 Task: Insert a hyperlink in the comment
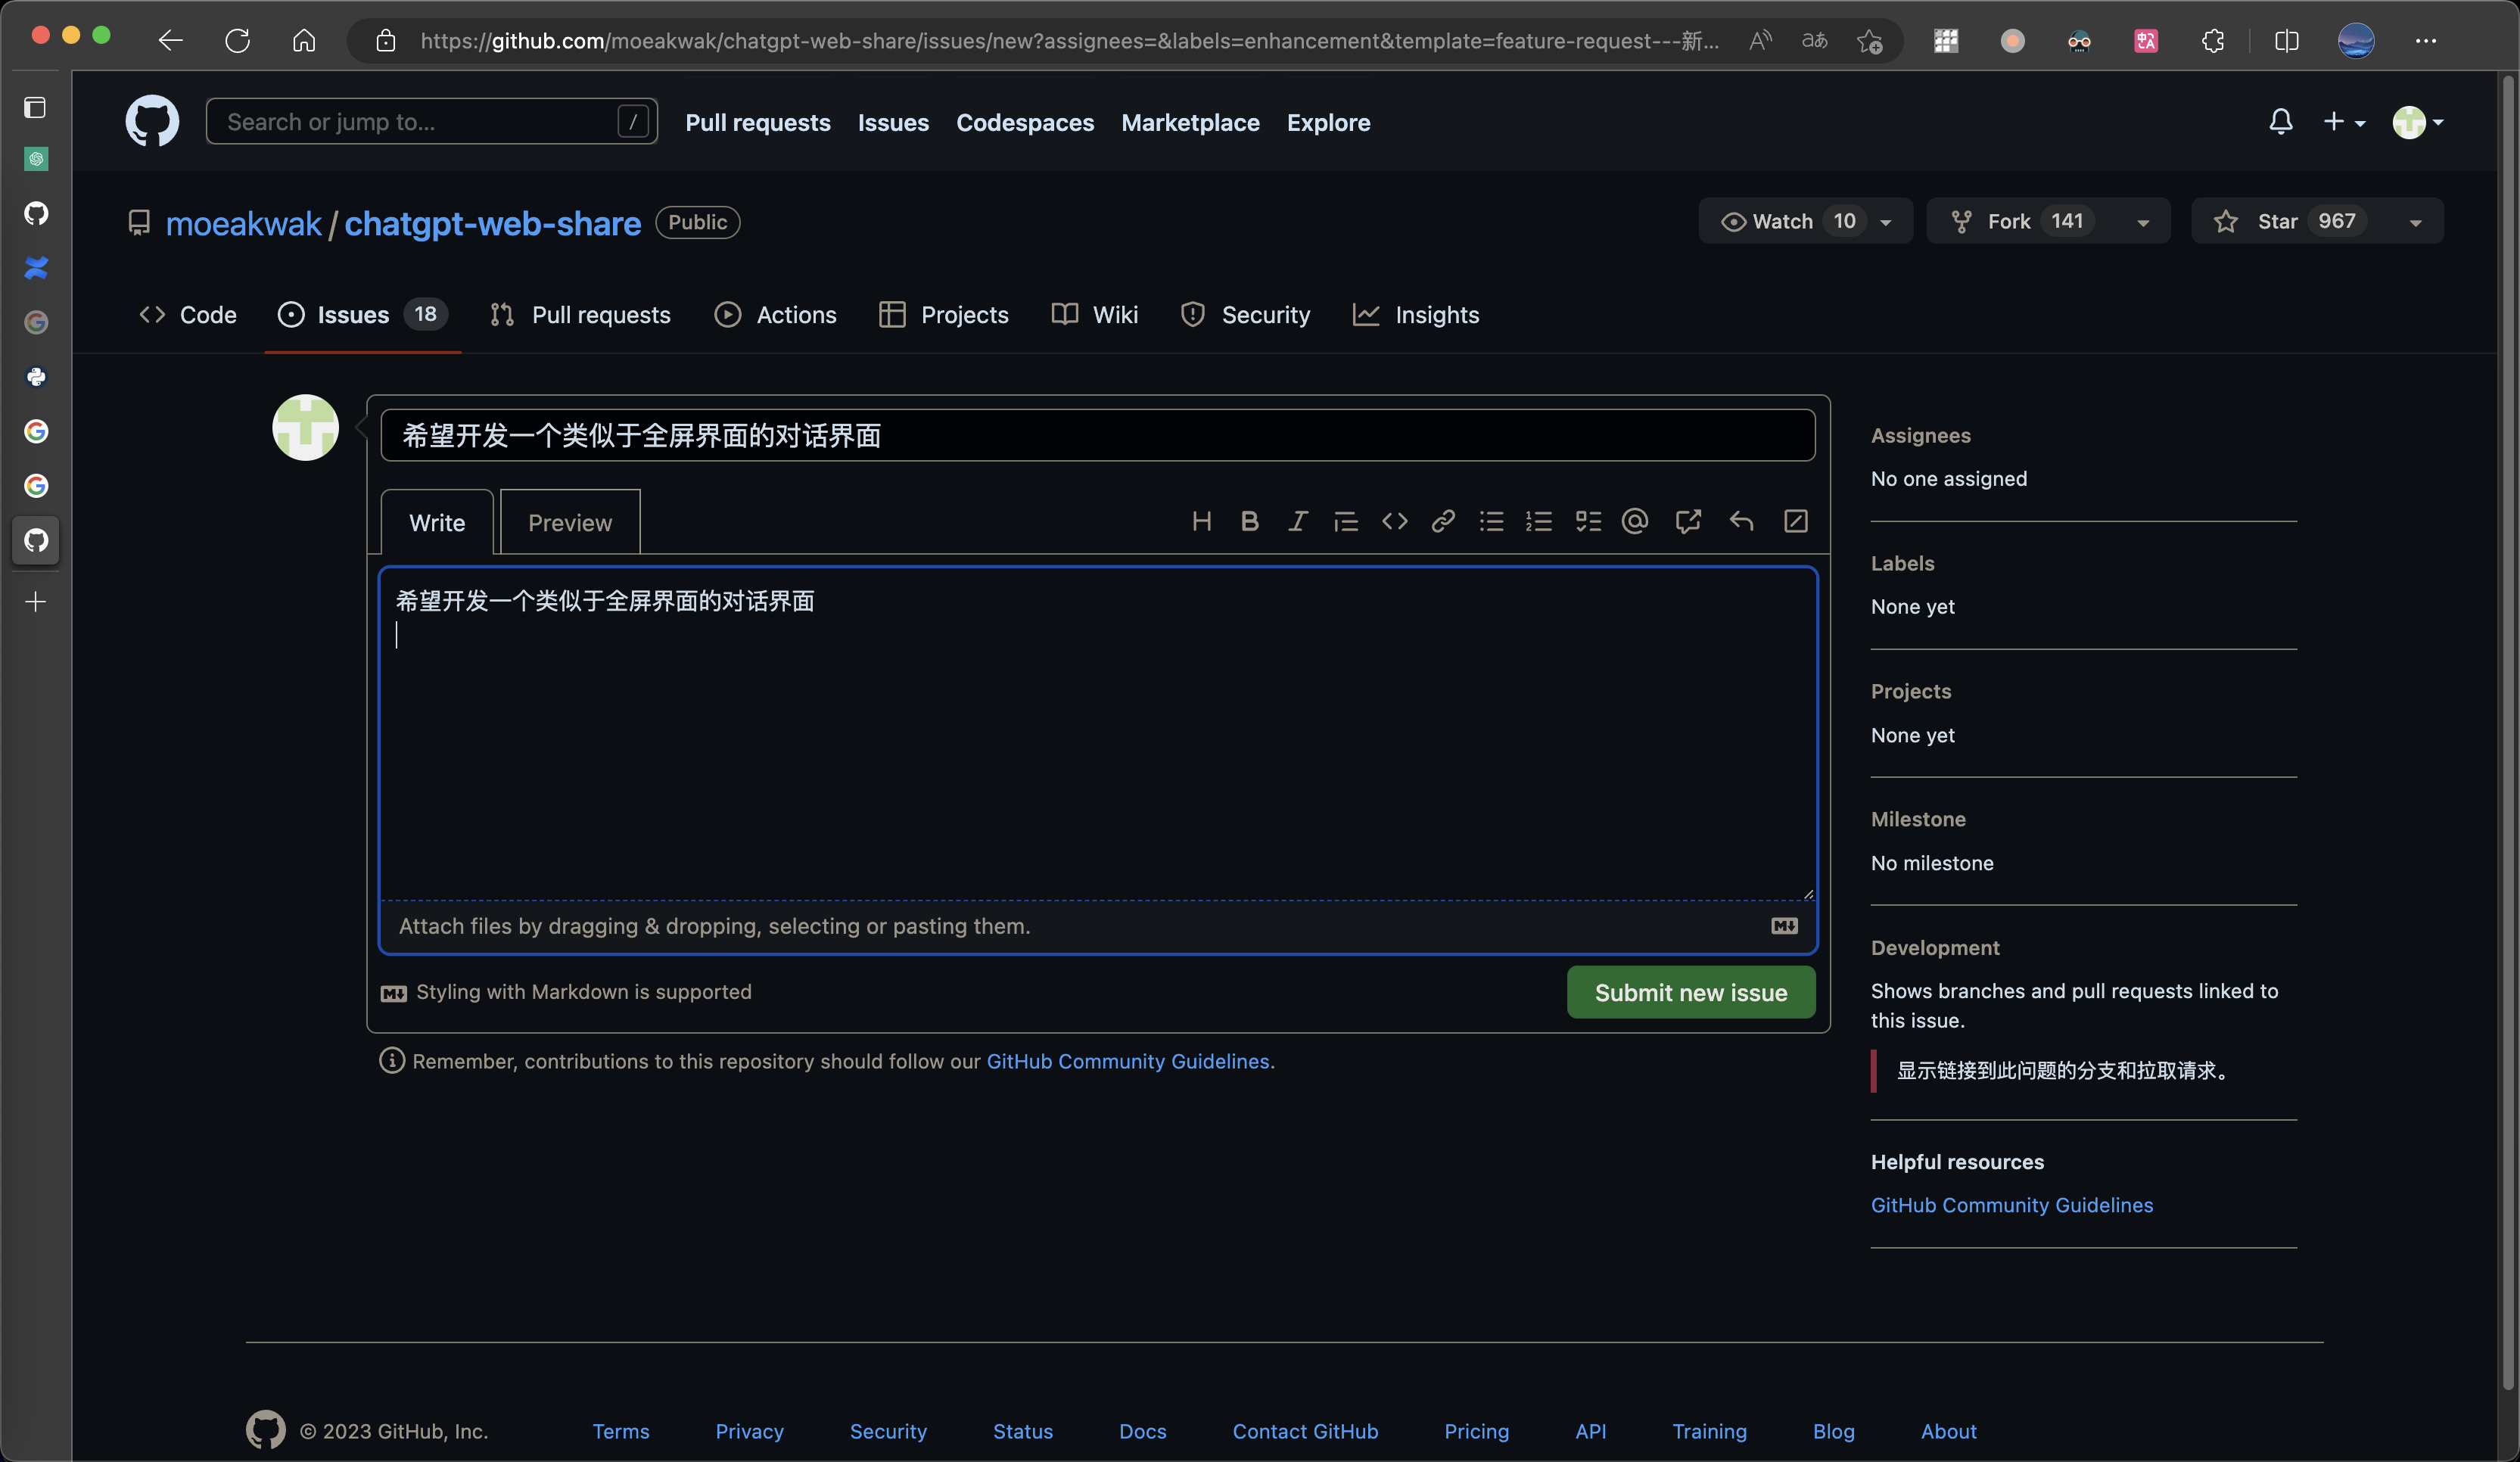[1442, 521]
